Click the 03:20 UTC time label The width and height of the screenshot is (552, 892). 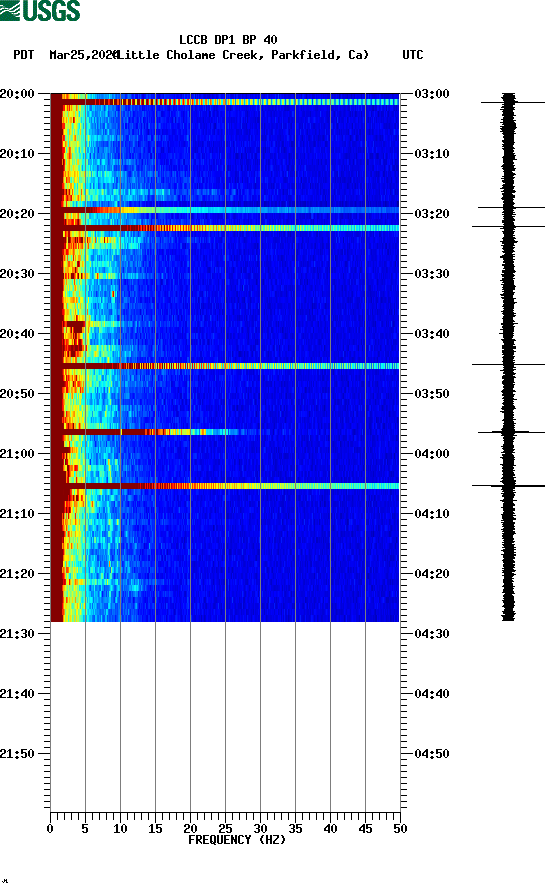432,214
